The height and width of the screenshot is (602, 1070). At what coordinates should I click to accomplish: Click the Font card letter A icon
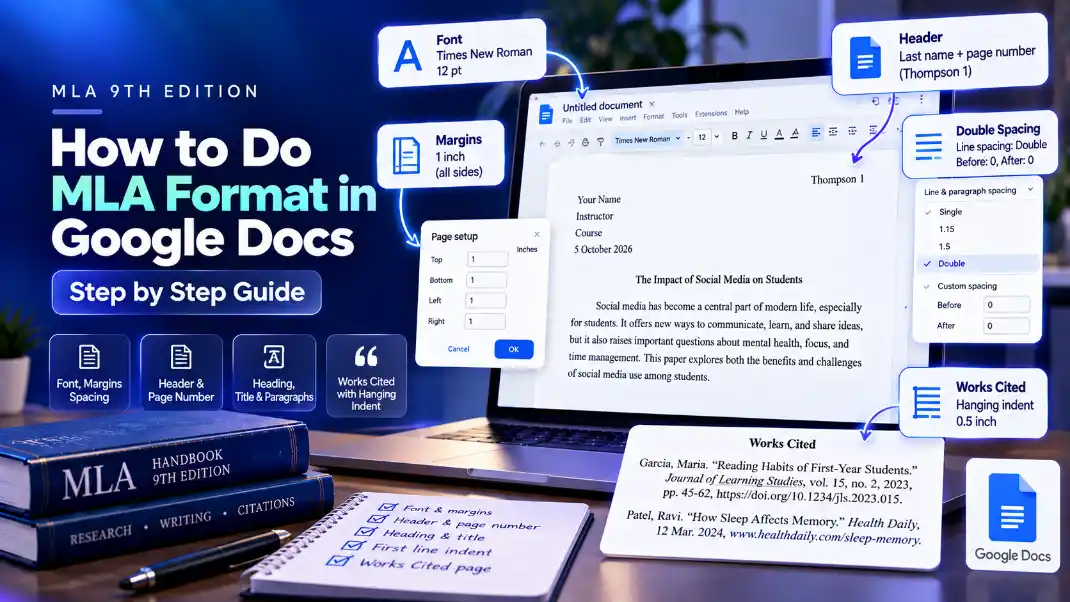click(x=408, y=56)
